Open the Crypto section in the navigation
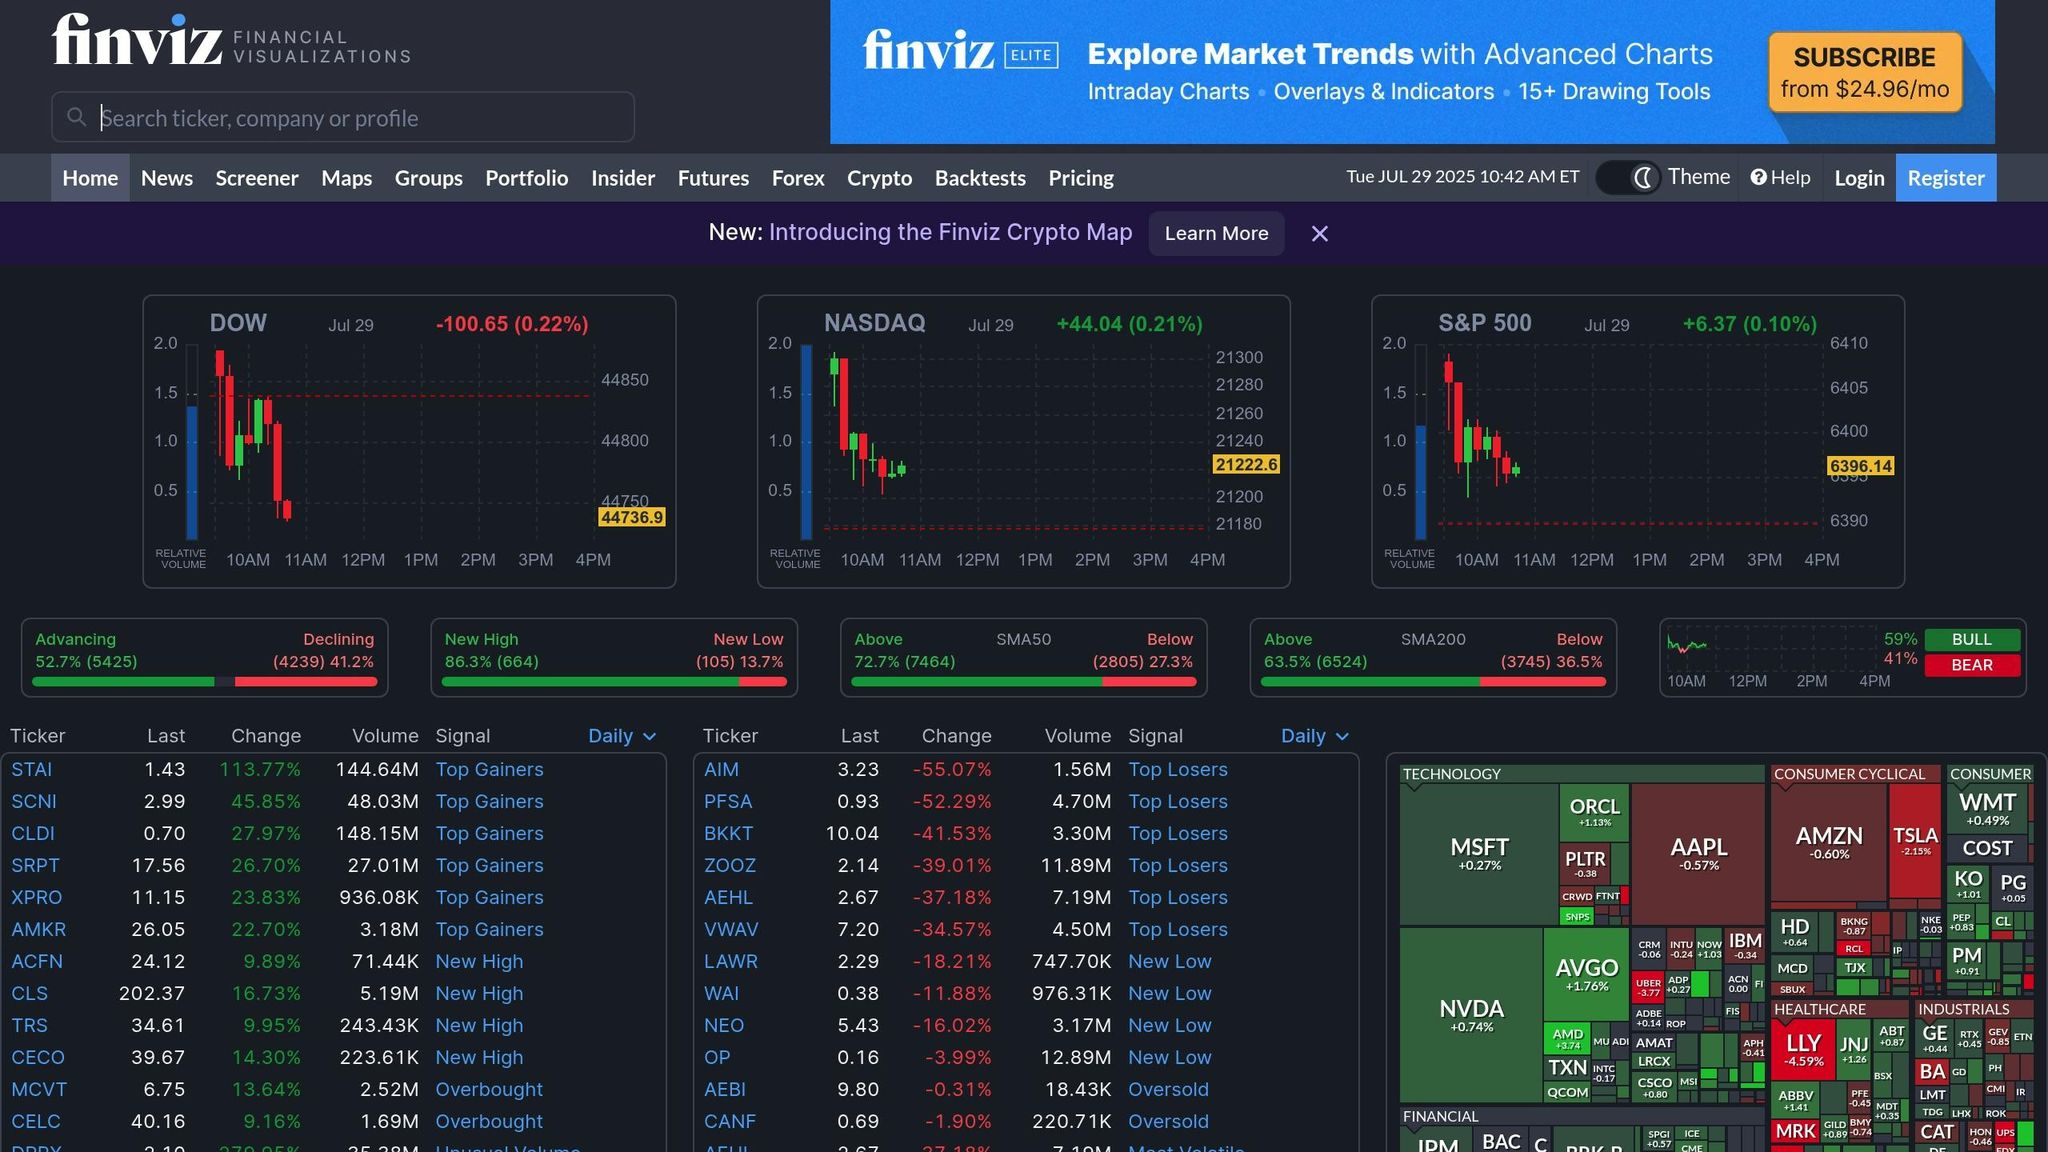This screenshot has height=1152, width=2048. pyautogui.click(x=879, y=177)
